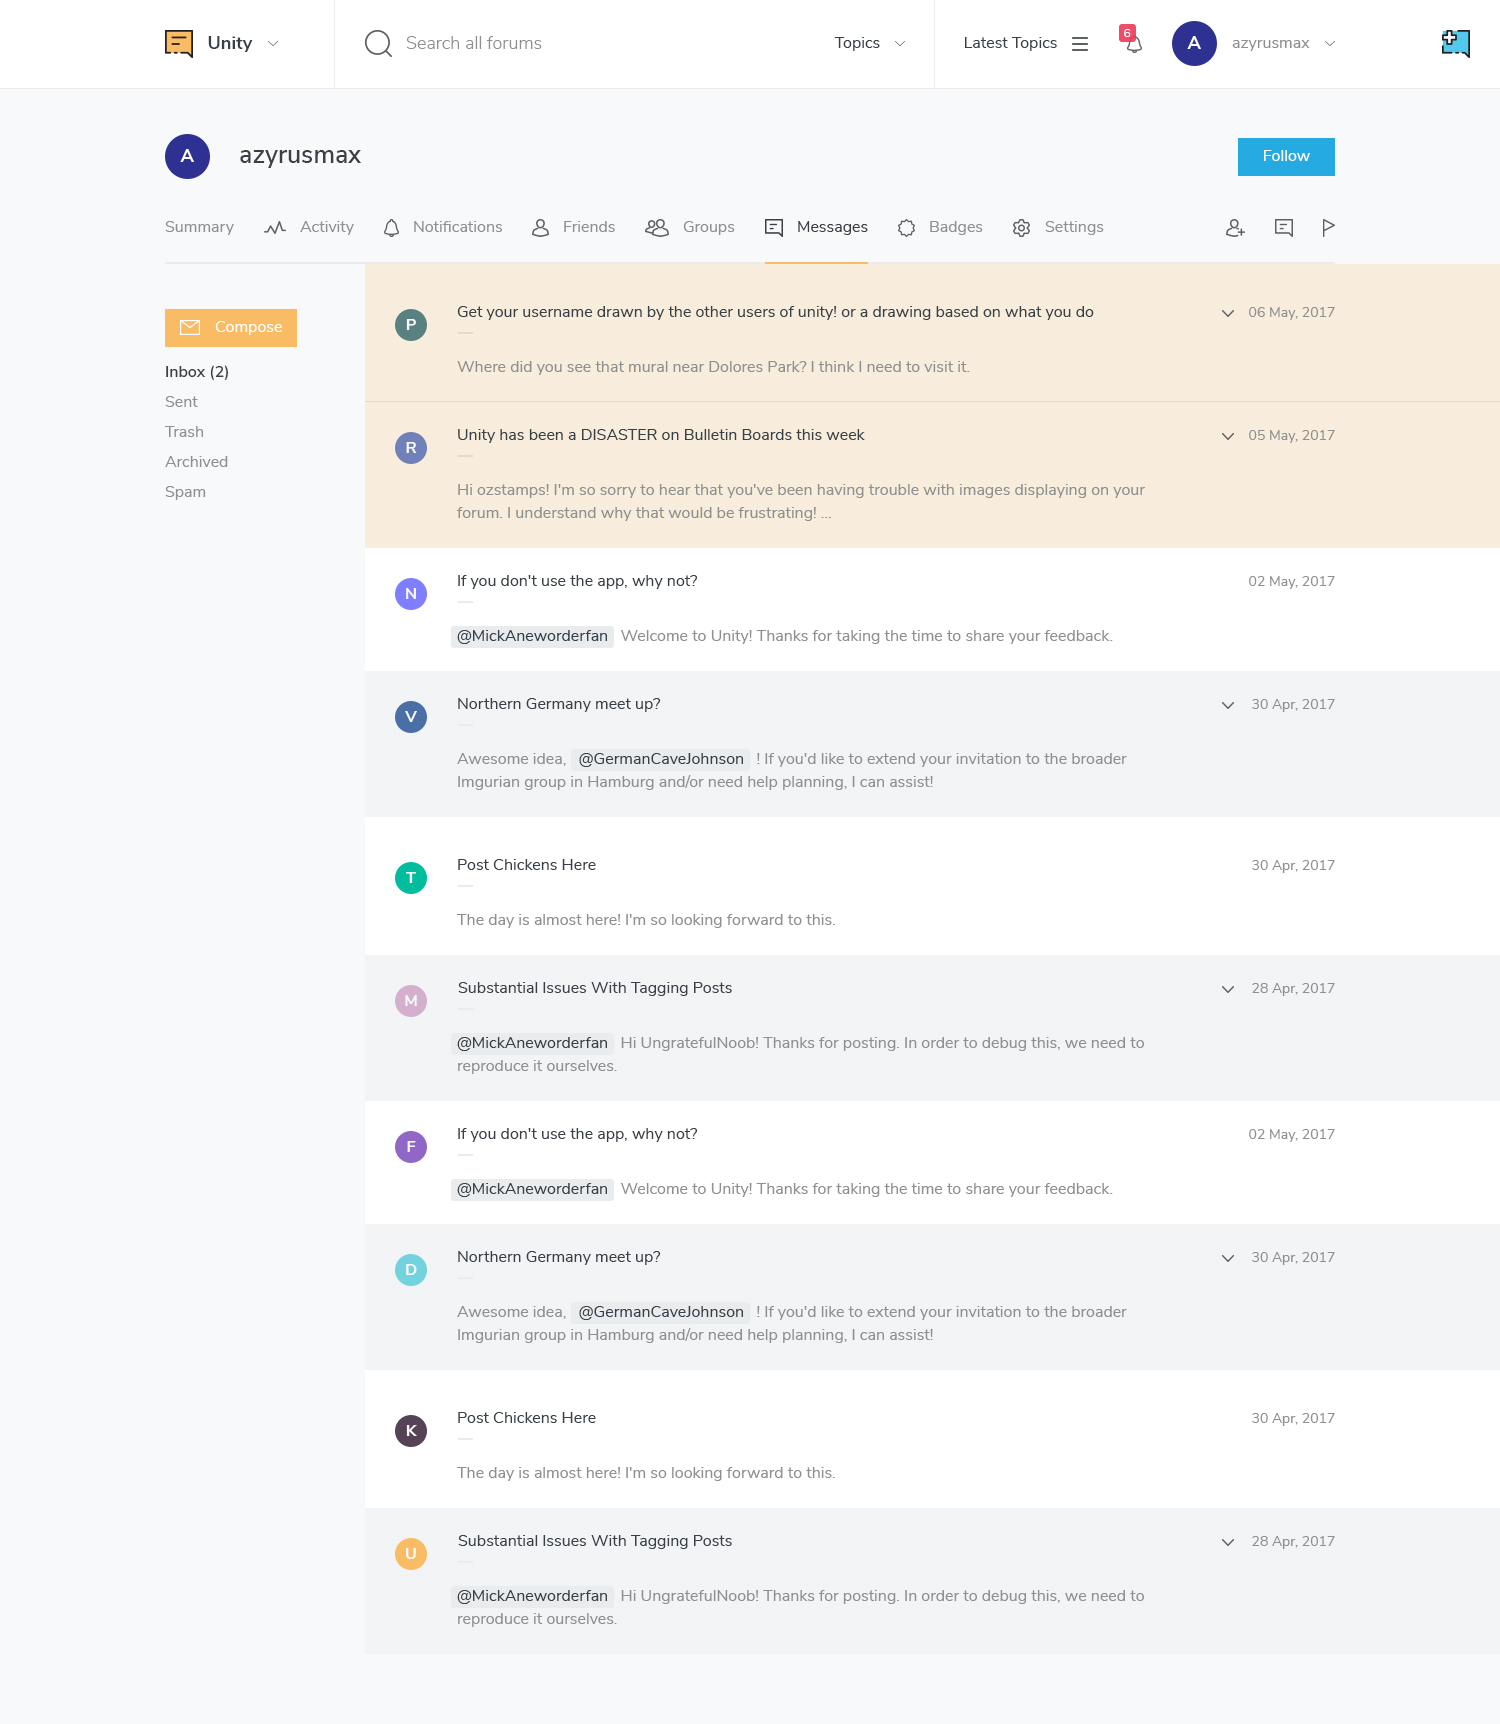Click the flag report icon
1500x1724 pixels.
tap(1328, 228)
